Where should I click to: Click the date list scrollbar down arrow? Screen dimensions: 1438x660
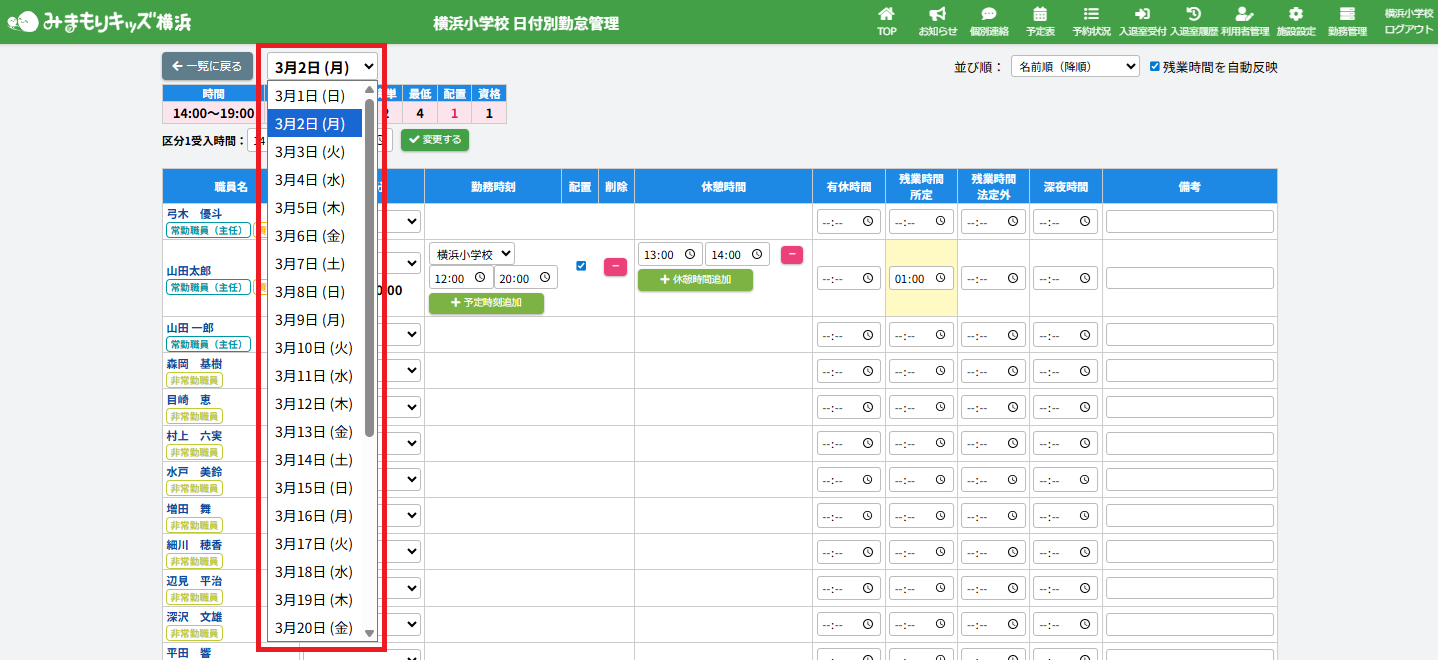(x=369, y=633)
